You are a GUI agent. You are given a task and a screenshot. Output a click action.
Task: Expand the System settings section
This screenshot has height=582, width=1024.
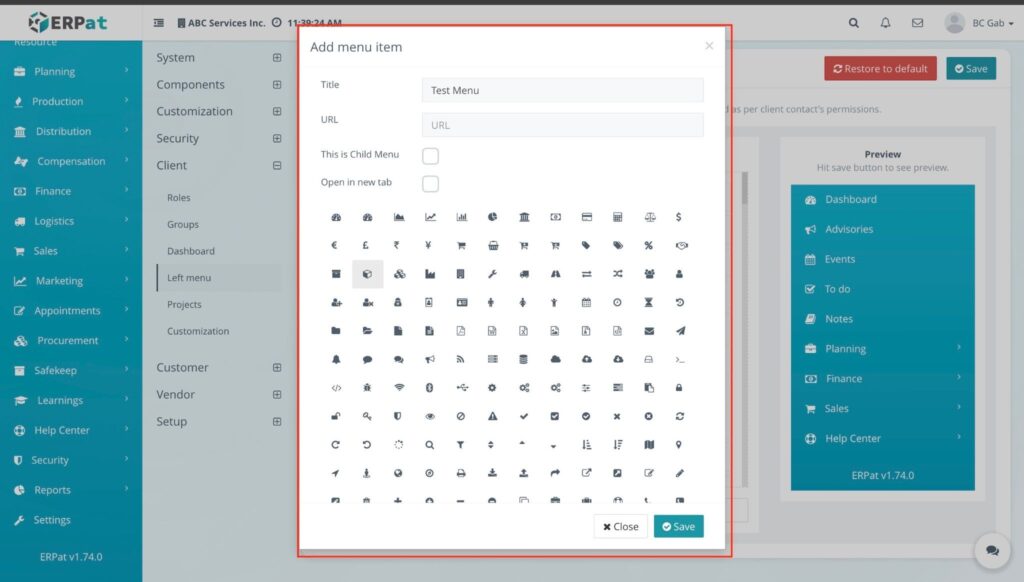(x=277, y=57)
